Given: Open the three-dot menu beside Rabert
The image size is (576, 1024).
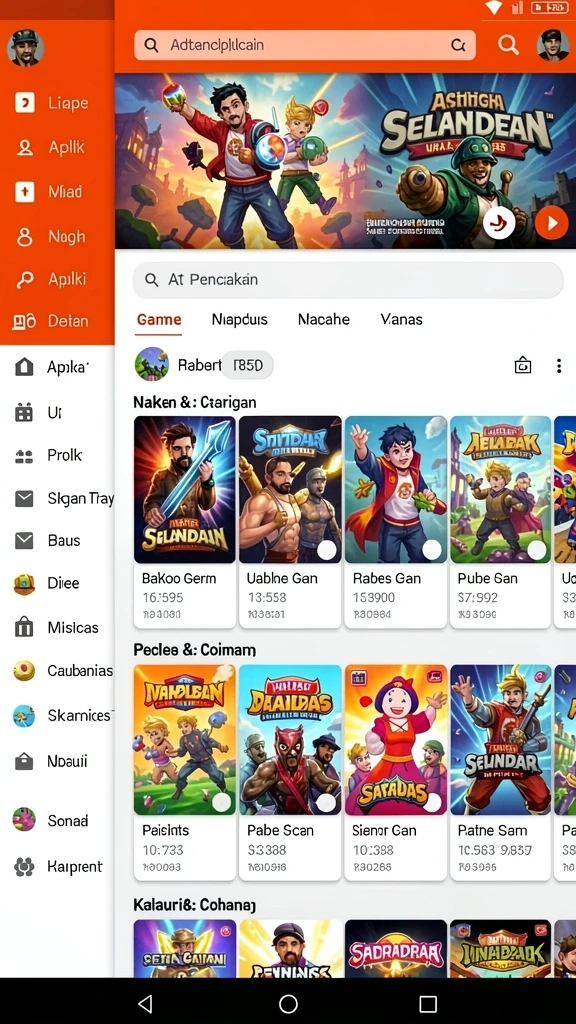Looking at the screenshot, I should point(558,366).
